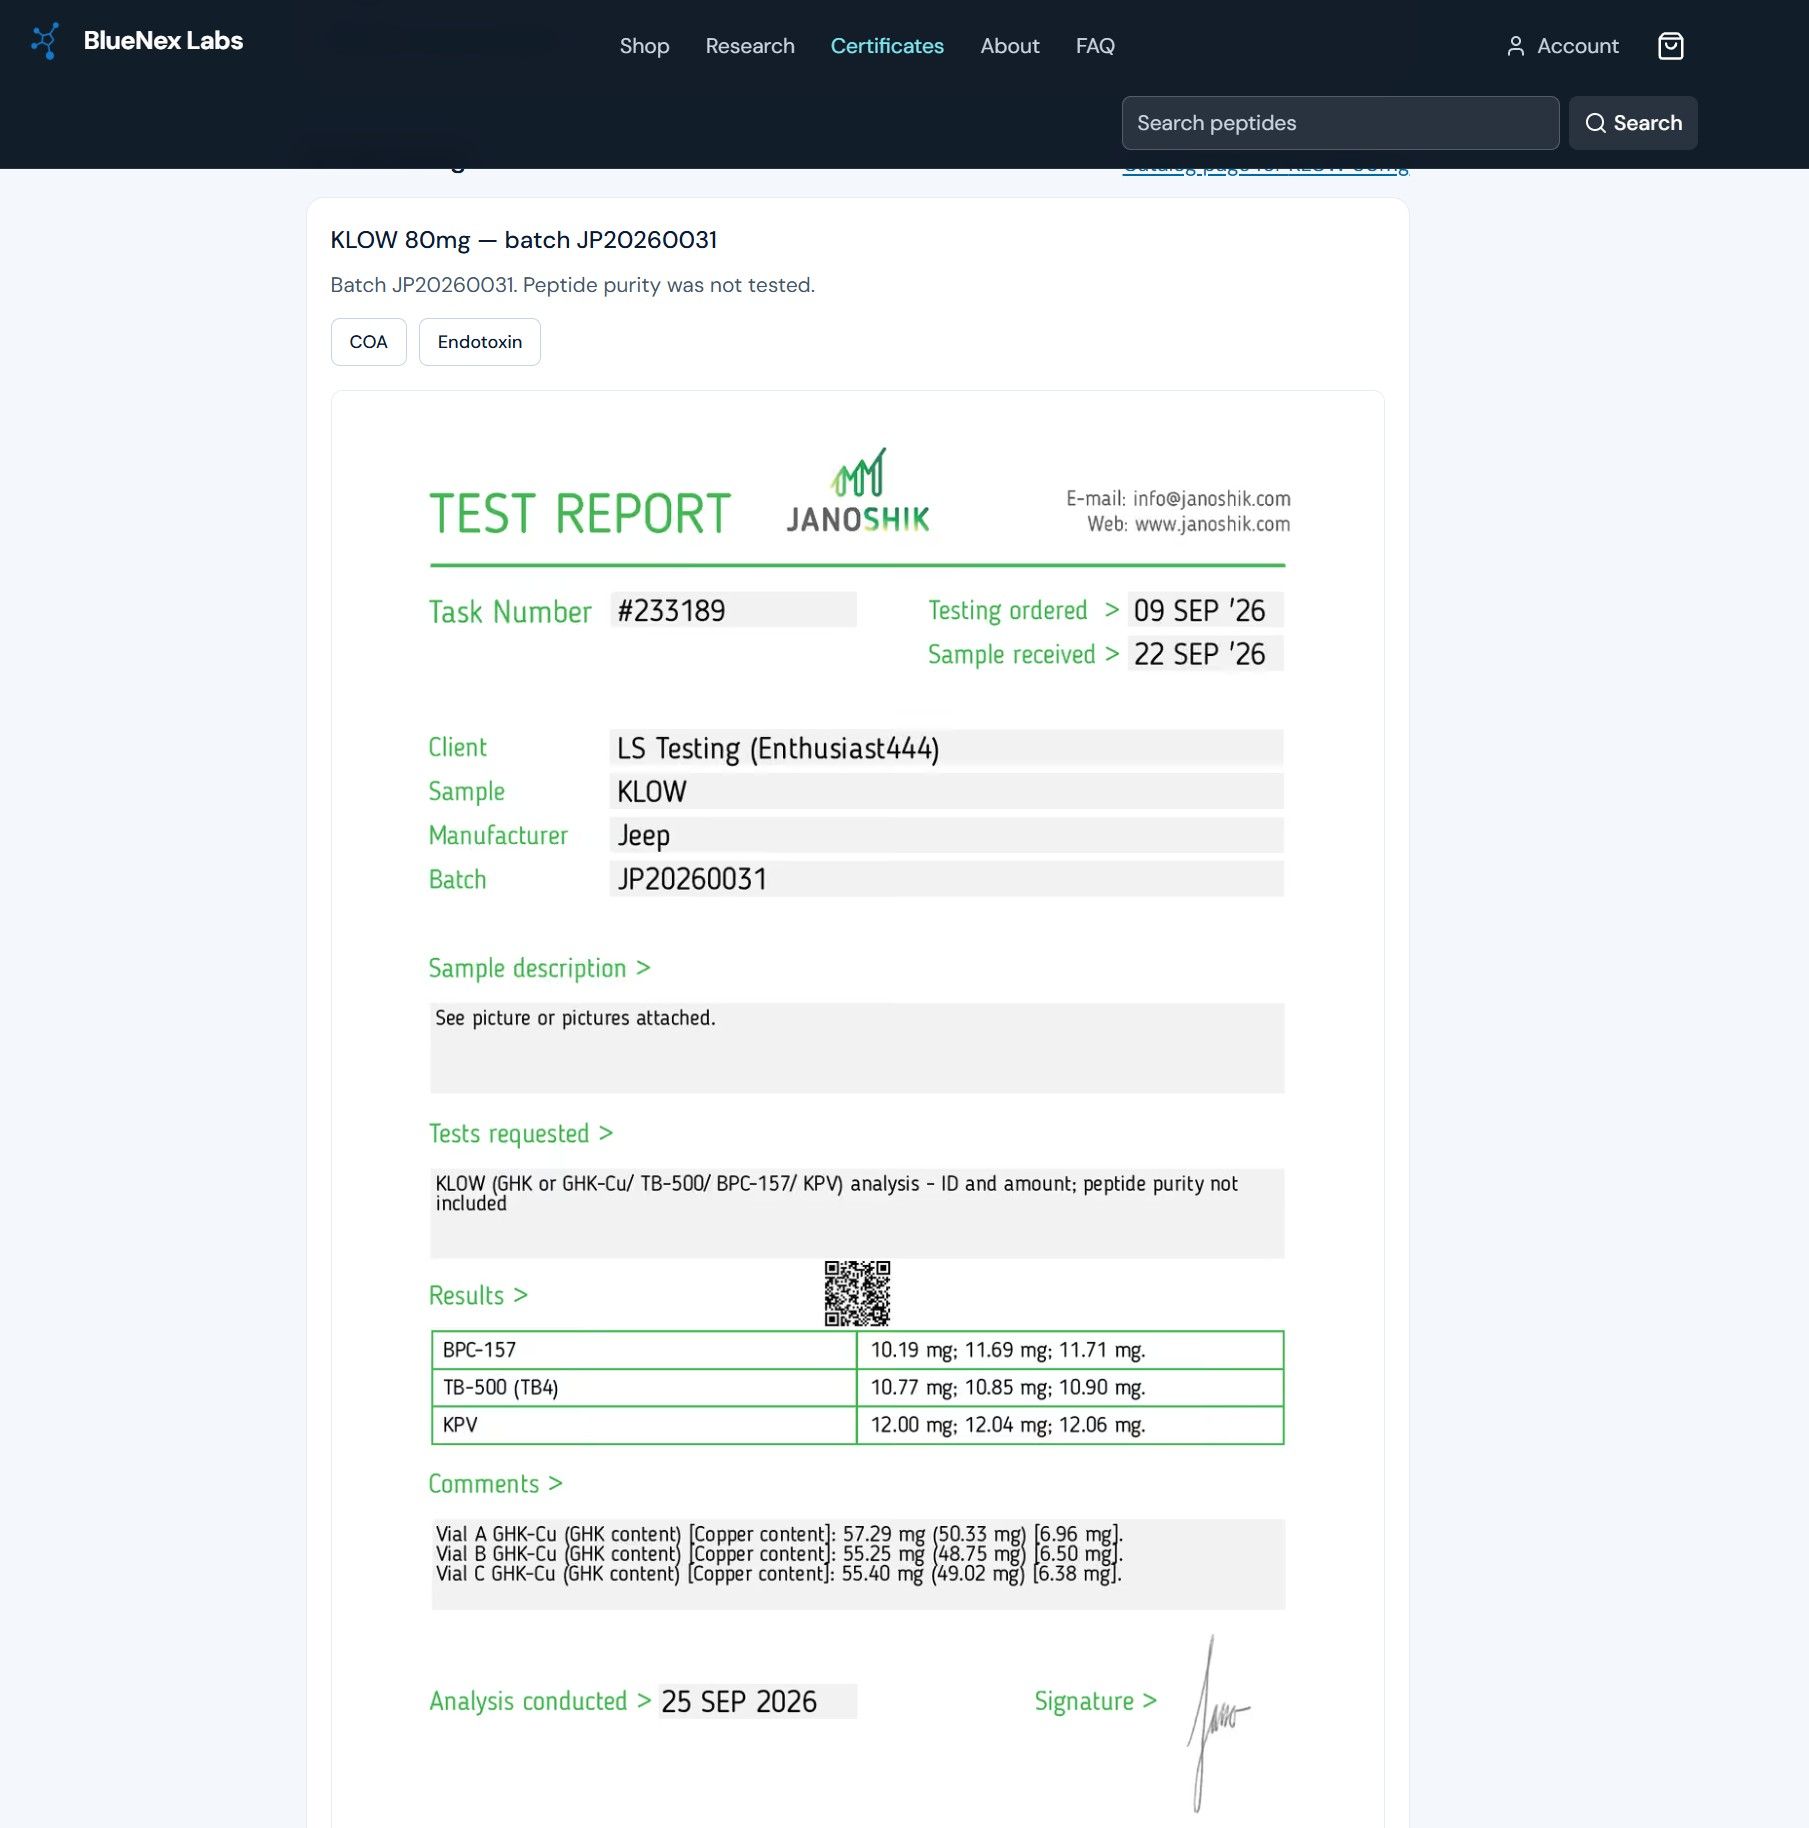Click the www.janoshik.com web address
This screenshot has height=1828, width=1809.
1212,524
